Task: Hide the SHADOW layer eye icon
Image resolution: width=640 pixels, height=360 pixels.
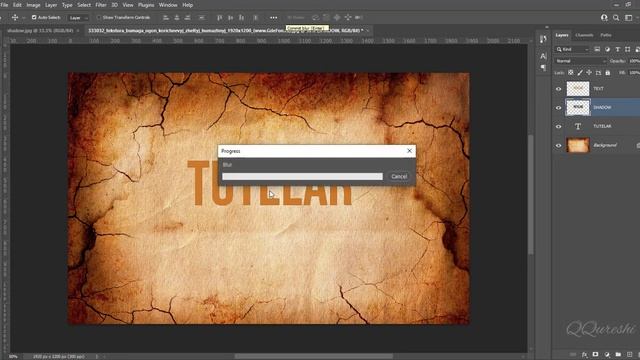Action: [x=558, y=108]
